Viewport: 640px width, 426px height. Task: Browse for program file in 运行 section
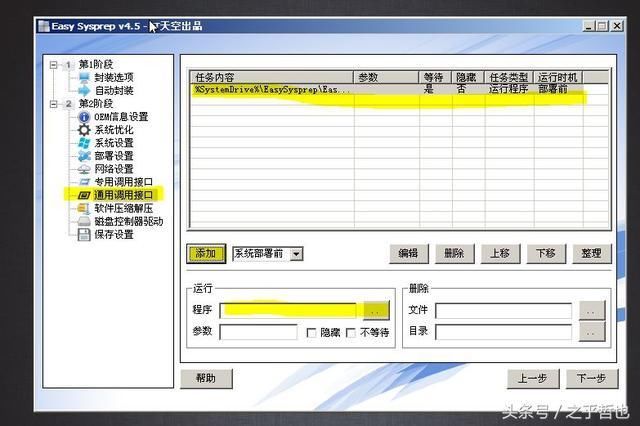point(375,310)
